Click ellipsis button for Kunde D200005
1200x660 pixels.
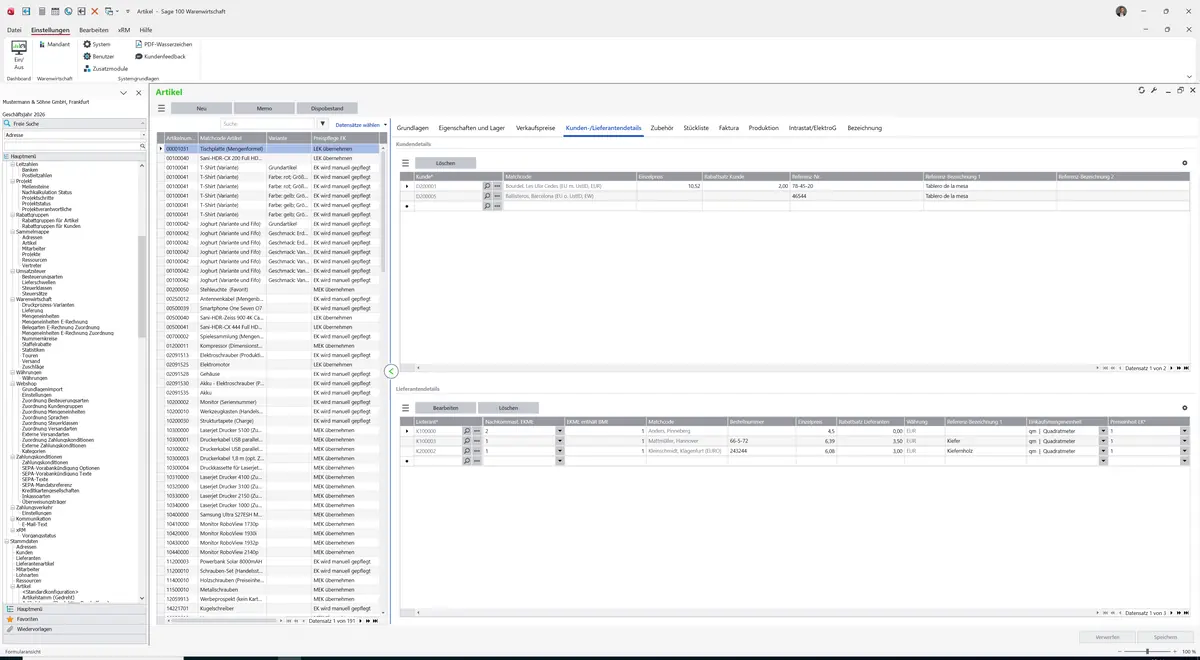pyautogui.click(x=497, y=196)
